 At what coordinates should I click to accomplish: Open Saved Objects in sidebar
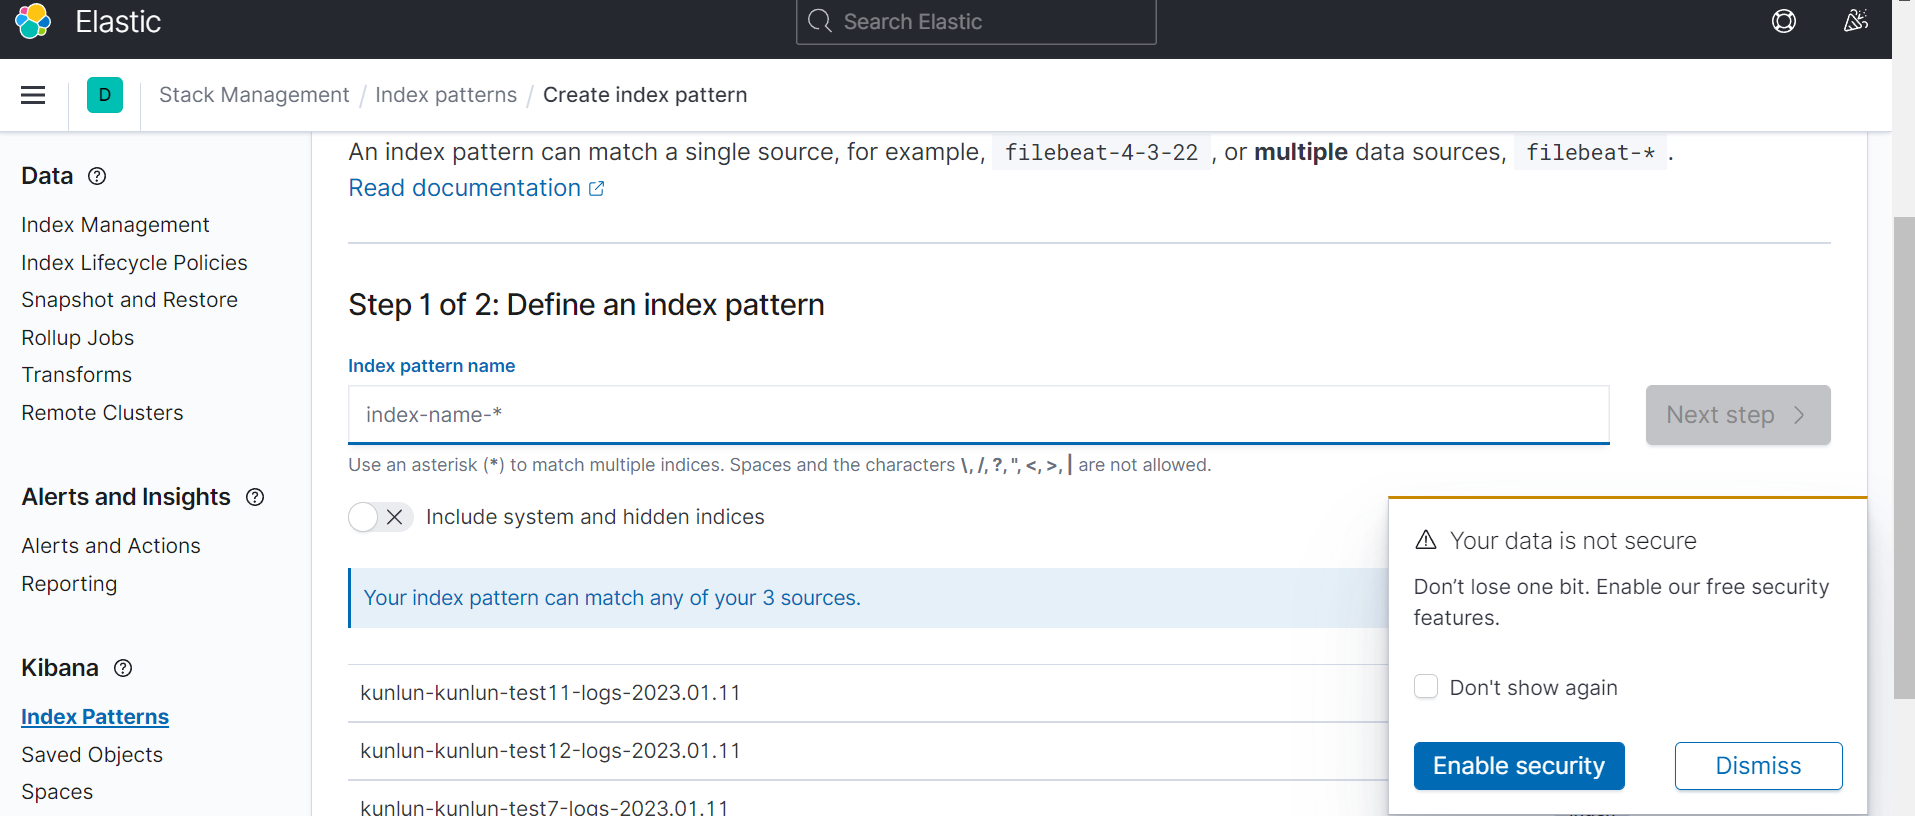coord(92,755)
